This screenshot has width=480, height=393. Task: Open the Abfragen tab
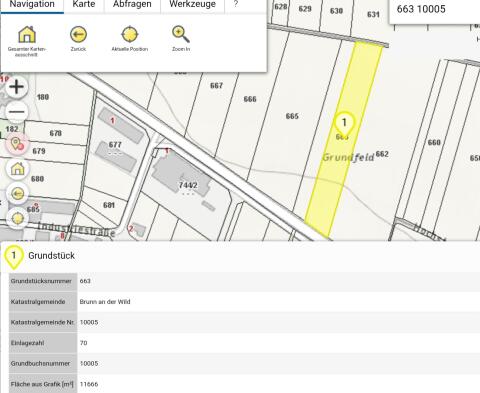coord(132,5)
